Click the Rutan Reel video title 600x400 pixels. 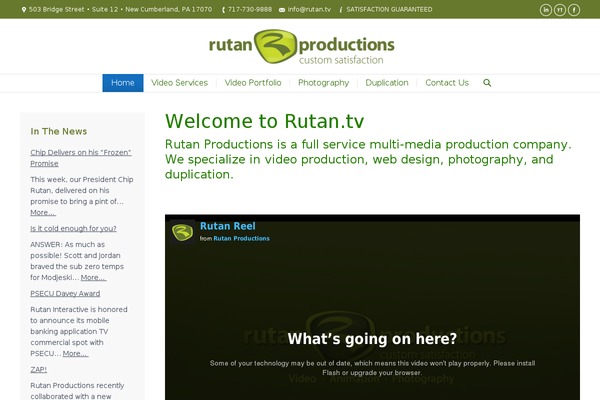(x=228, y=226)
